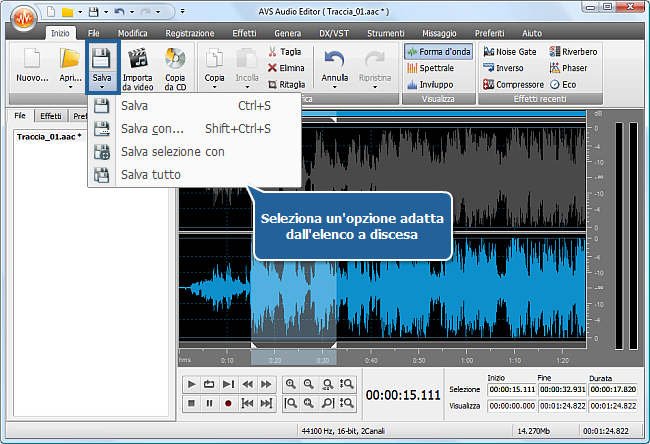Click the Copia copy icon
Screen dimensions: 650x444
point(214,58)
